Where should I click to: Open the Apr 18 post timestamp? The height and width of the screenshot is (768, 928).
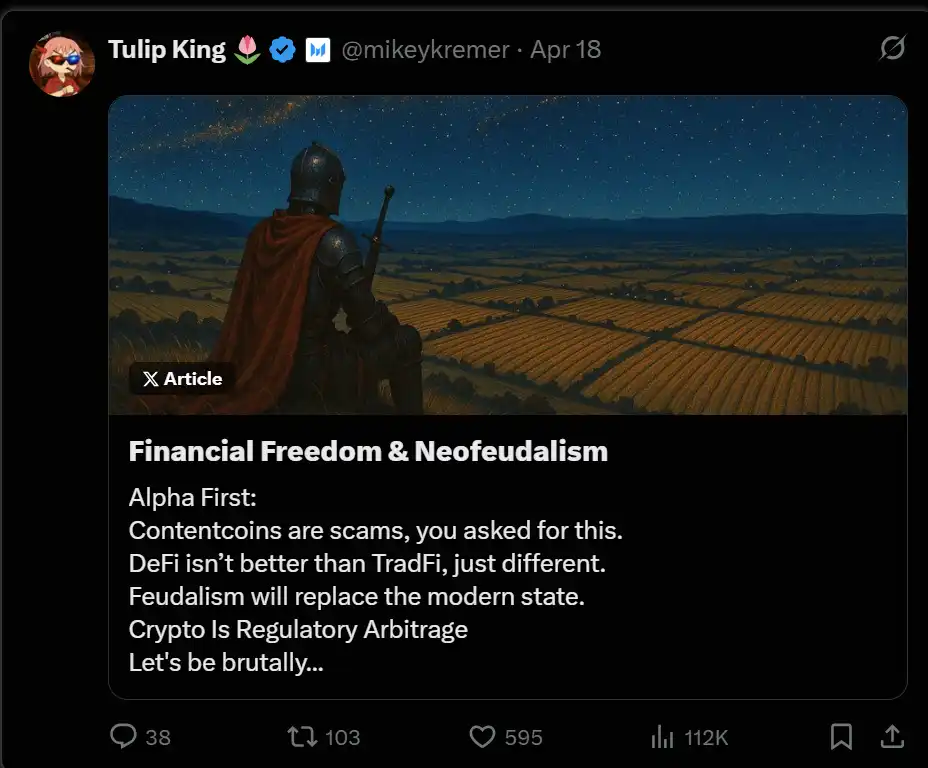coord(566,49)
